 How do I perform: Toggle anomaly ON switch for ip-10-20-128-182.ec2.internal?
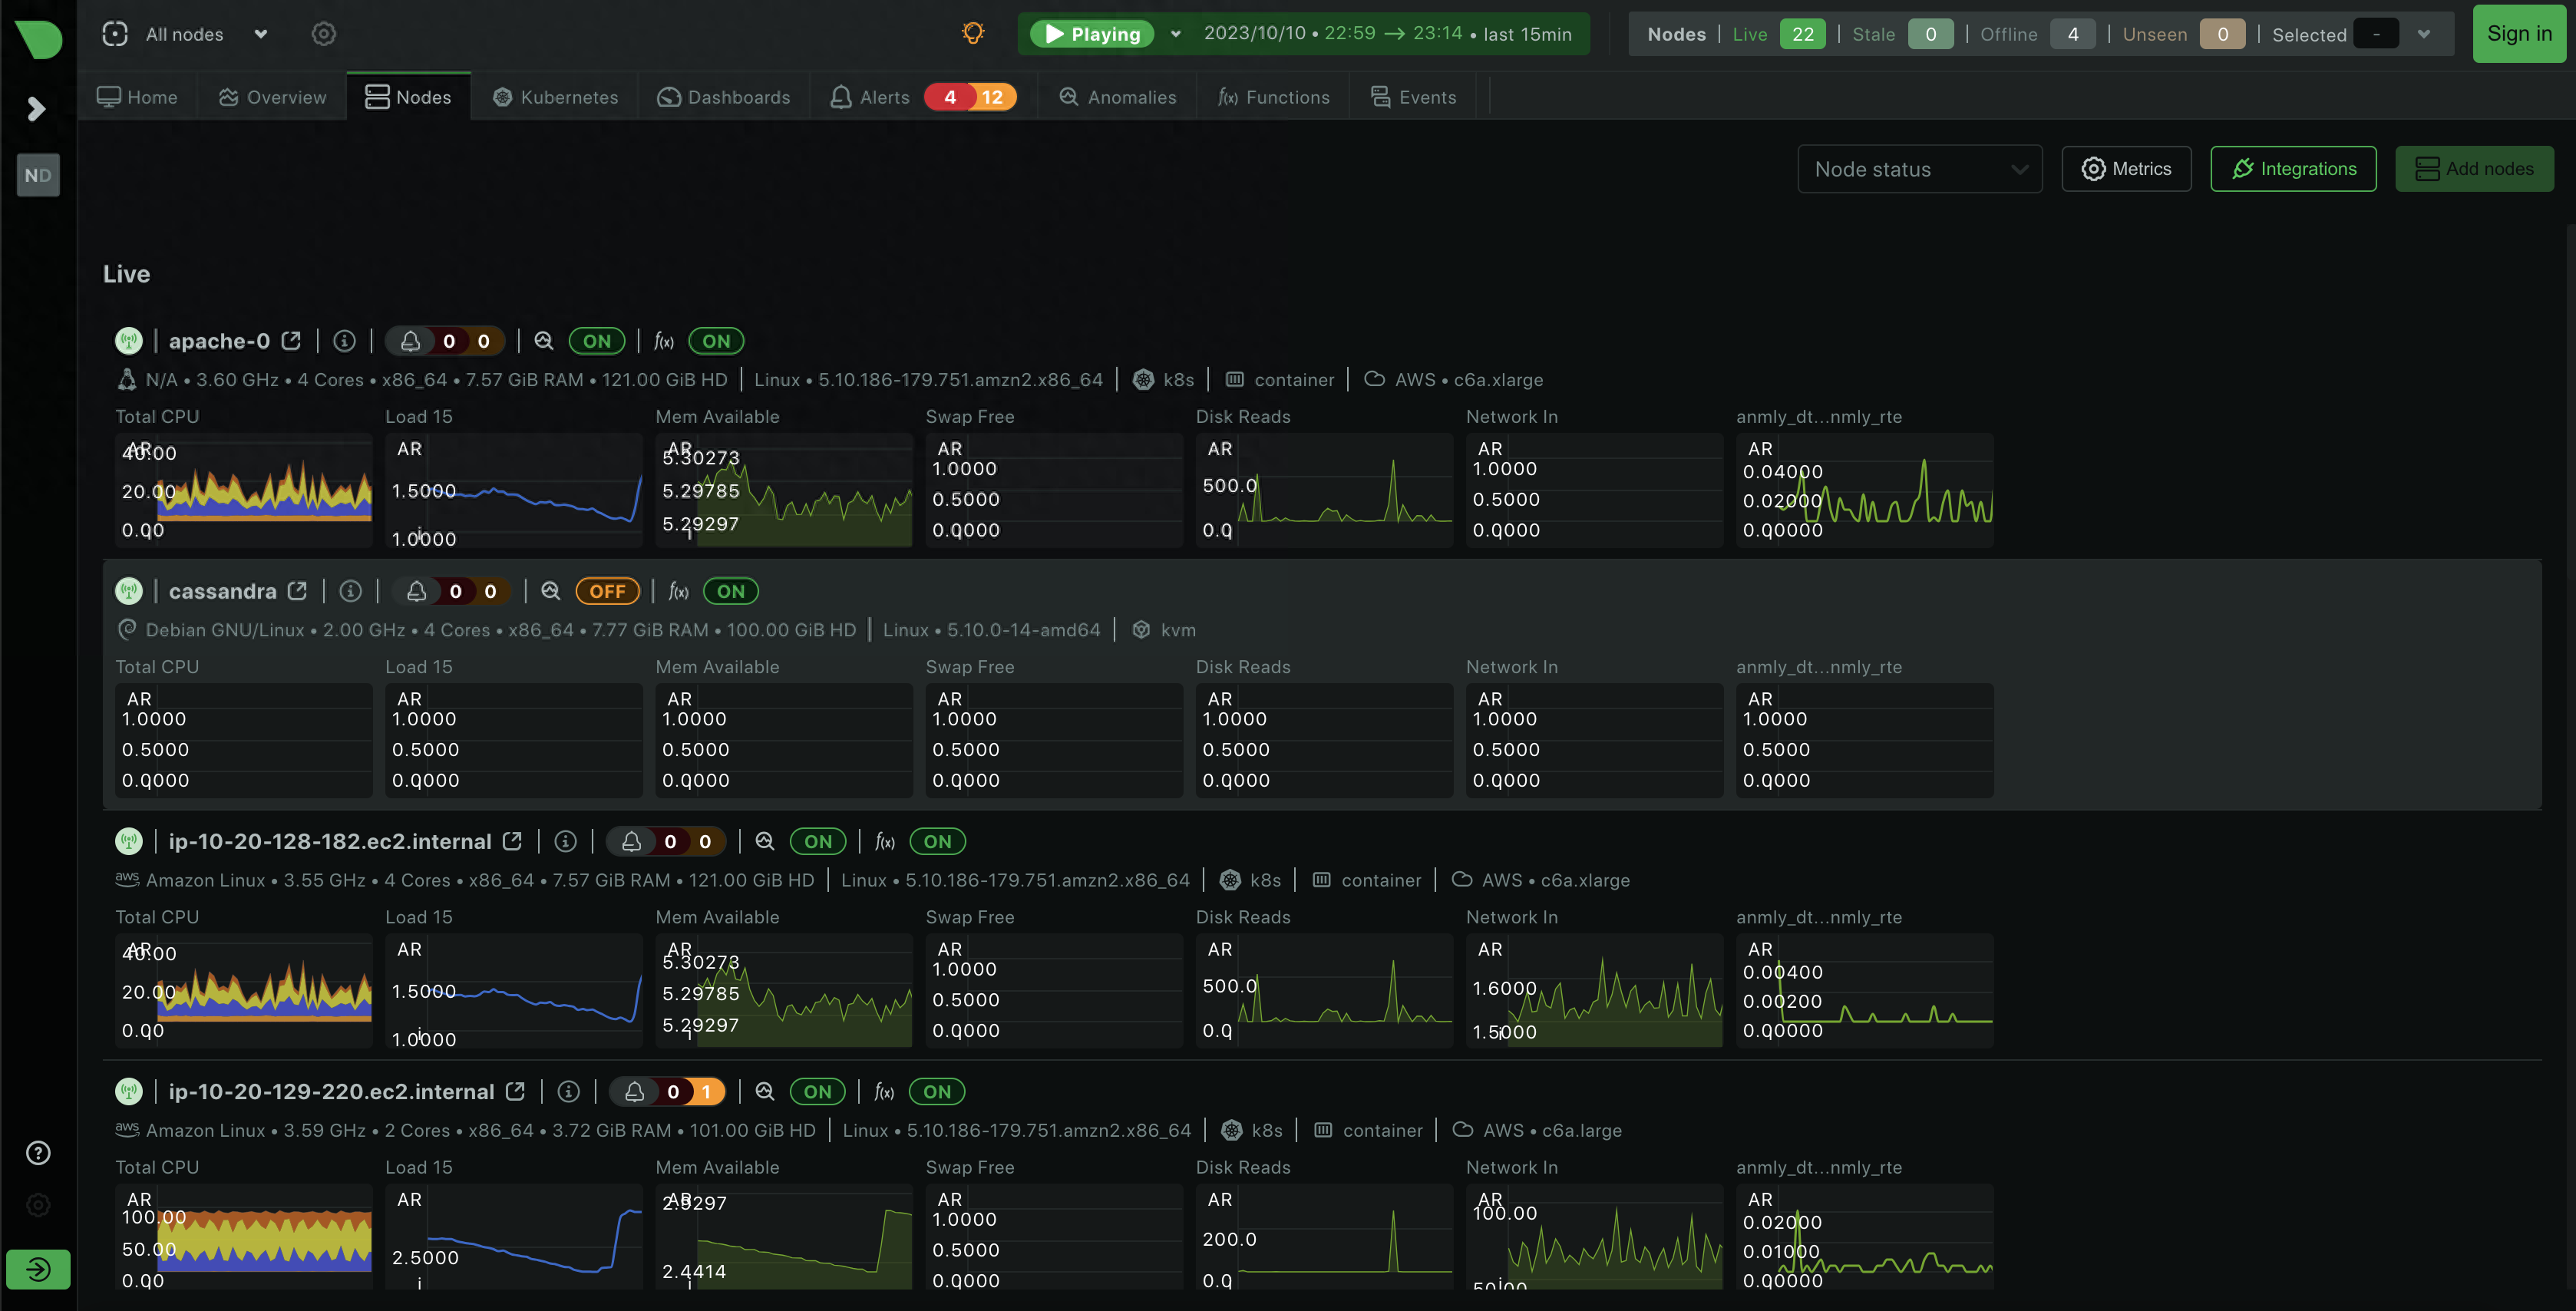(817, 842)
